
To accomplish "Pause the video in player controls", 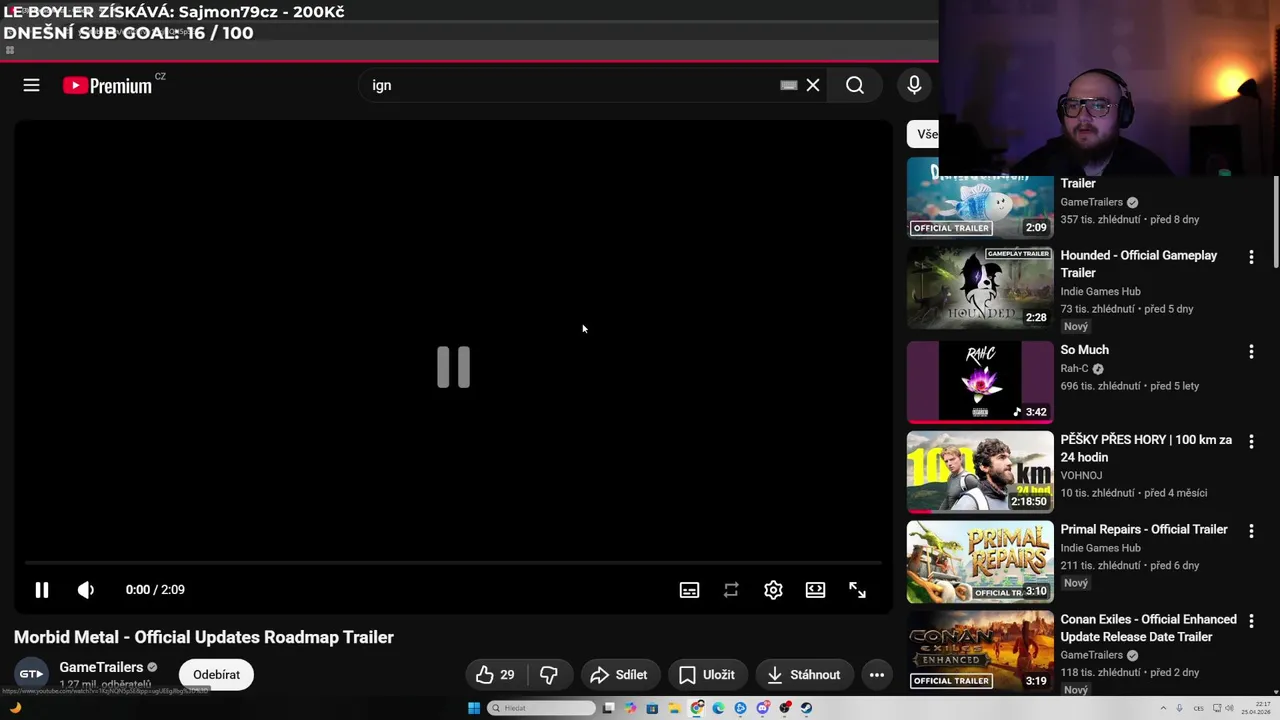I will coord(42,590).
